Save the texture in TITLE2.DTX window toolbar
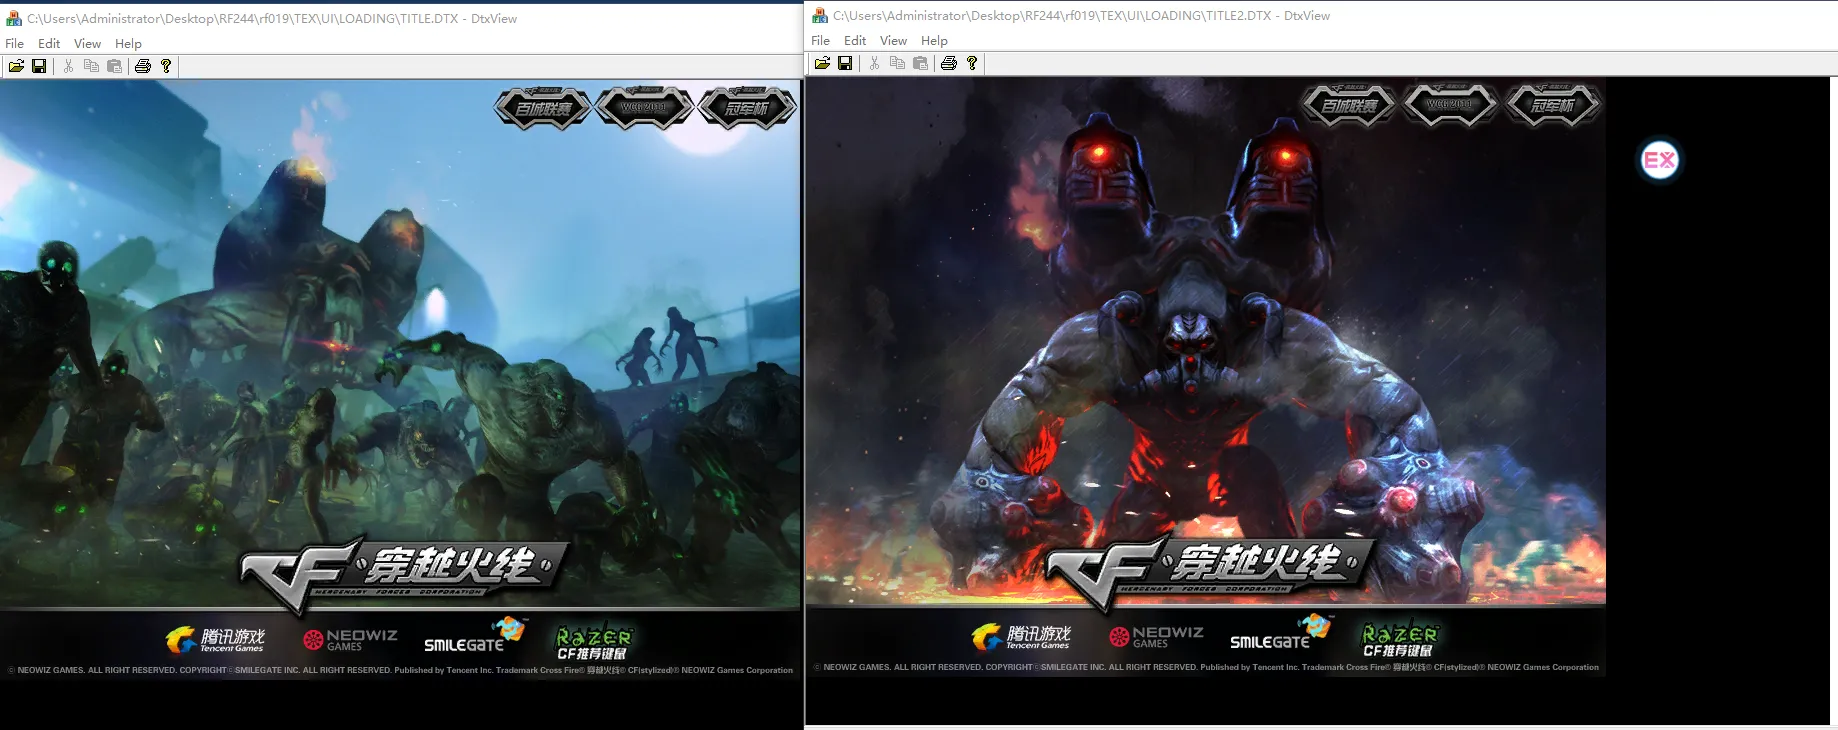The width and height of the screenshot is (1838, 730). (845, 63)
